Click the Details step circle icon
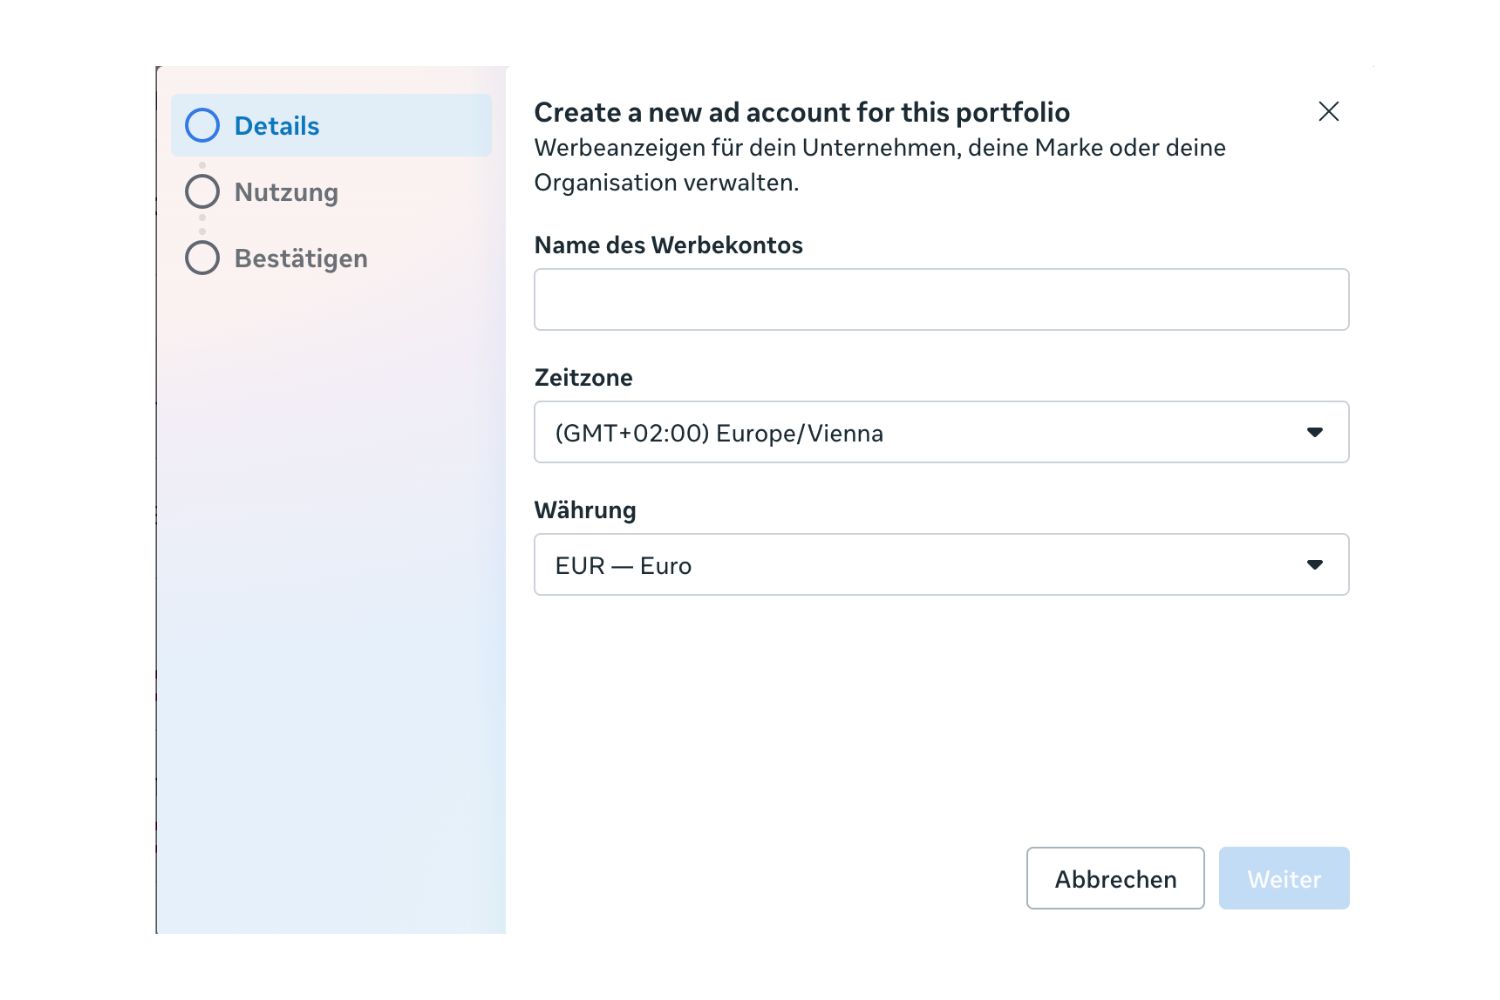The height and width of the screenshot is (1000, 1500). pyautogui.click(x=202, y=126)
